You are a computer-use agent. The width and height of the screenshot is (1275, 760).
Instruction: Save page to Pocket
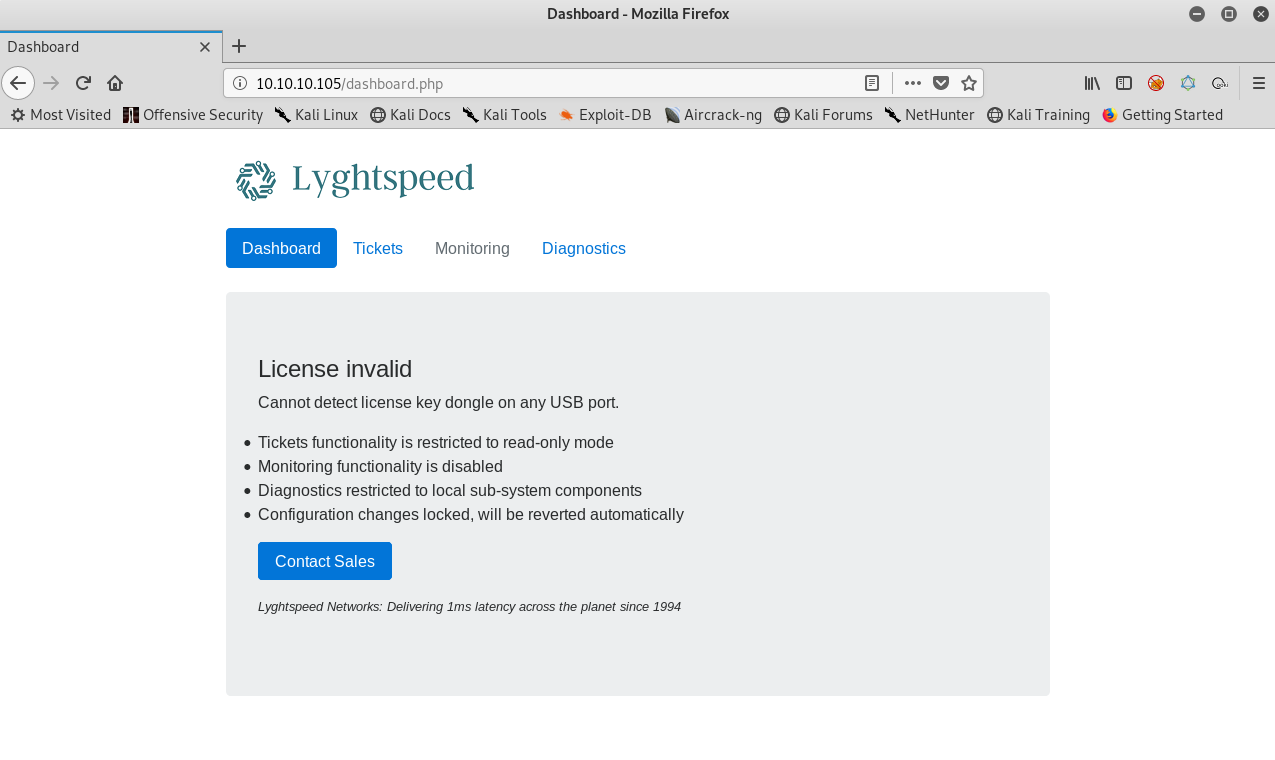pos(941,83)
